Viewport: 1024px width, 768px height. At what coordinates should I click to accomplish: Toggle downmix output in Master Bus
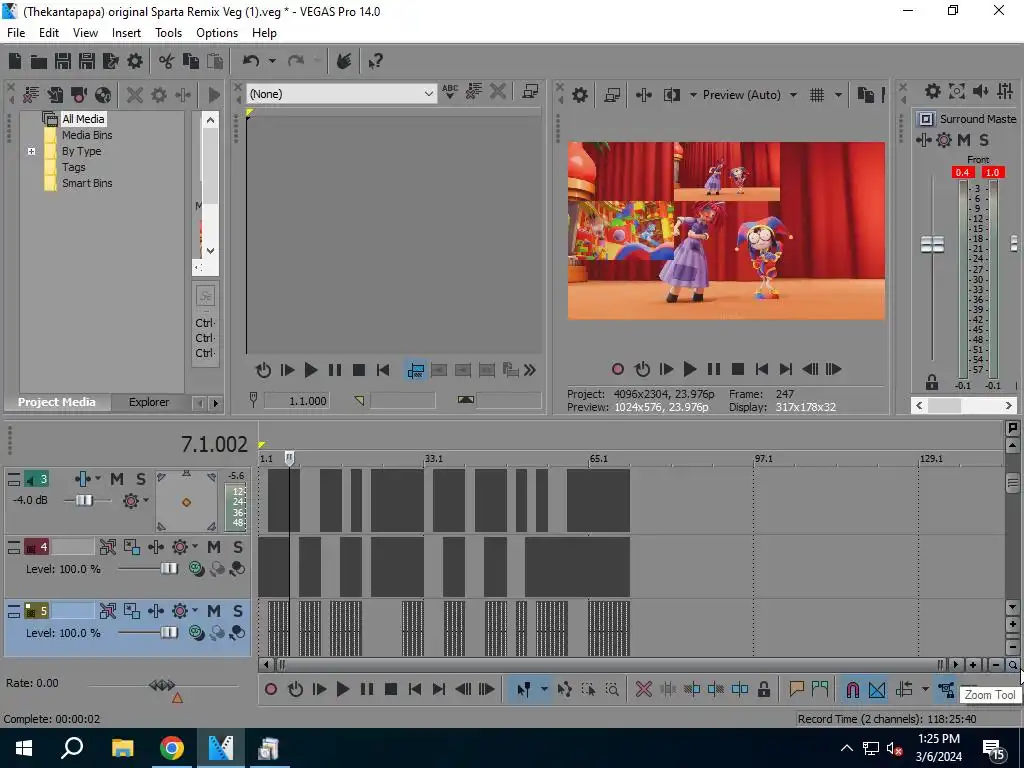(957, 91)
